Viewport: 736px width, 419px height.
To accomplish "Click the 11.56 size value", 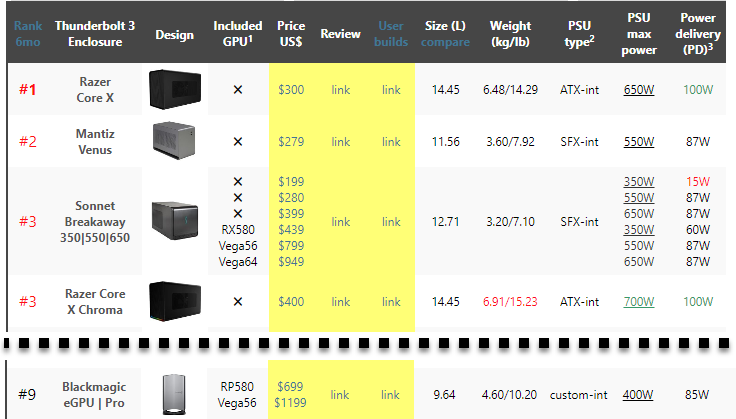I will click(445, 142).
